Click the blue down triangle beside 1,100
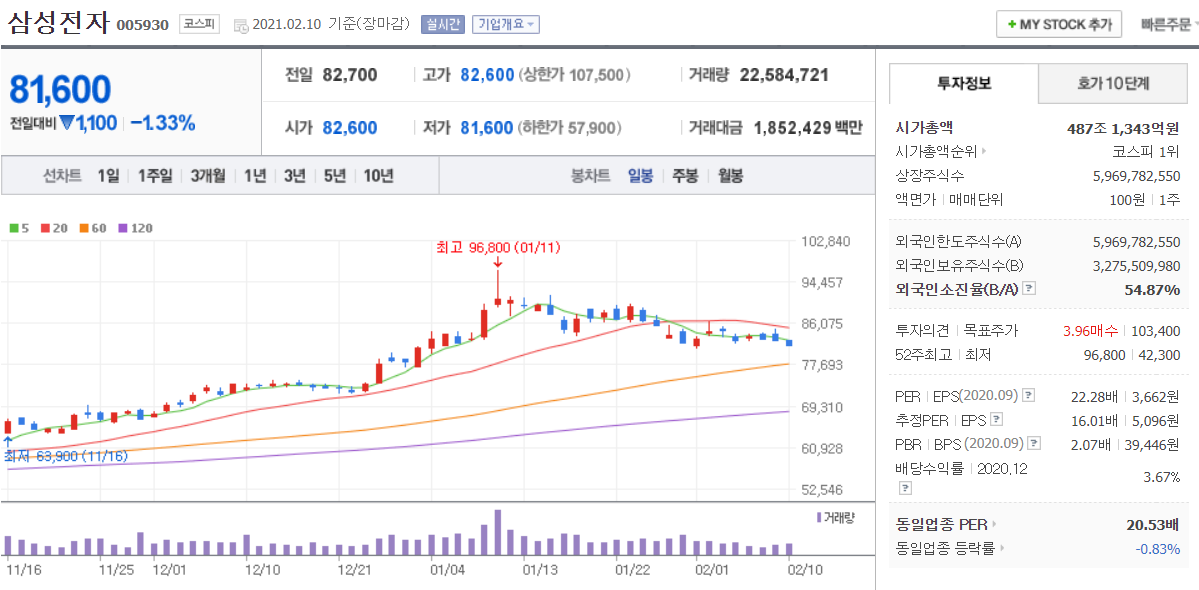 [67, 122]
